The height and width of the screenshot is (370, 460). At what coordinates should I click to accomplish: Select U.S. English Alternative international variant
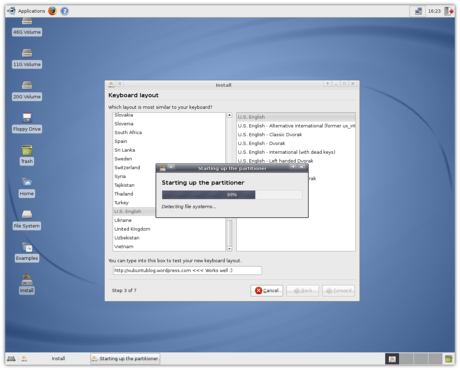pos(296,126)
